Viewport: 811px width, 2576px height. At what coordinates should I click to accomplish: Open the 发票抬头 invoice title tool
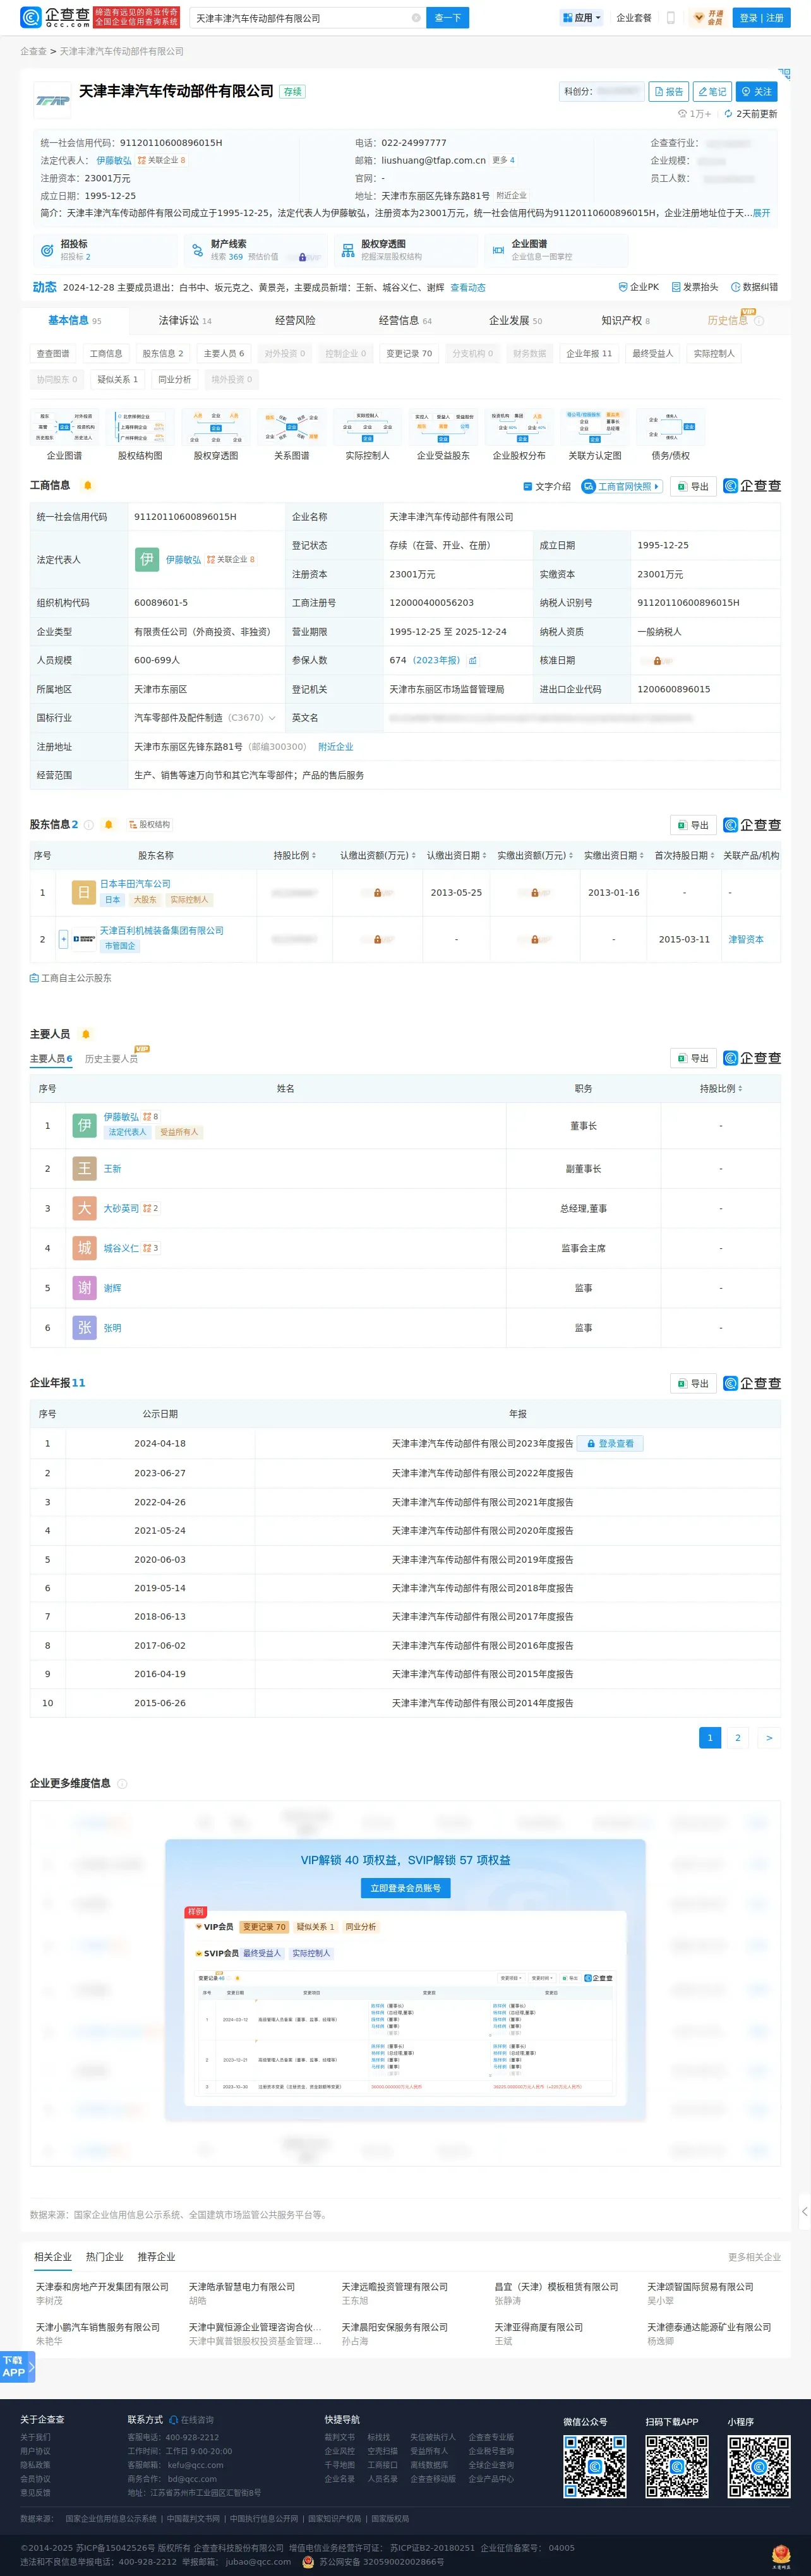point(695,287)
